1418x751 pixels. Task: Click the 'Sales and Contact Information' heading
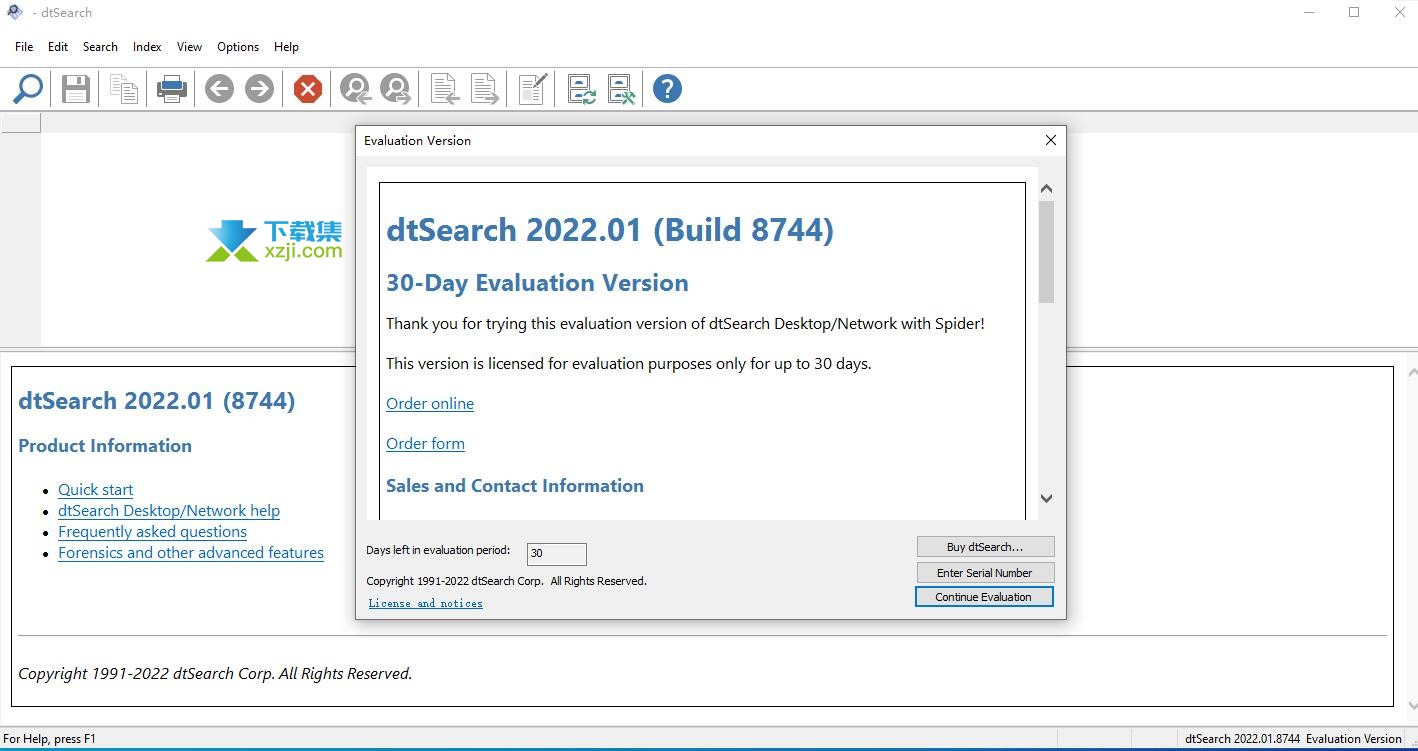(515, 486)
